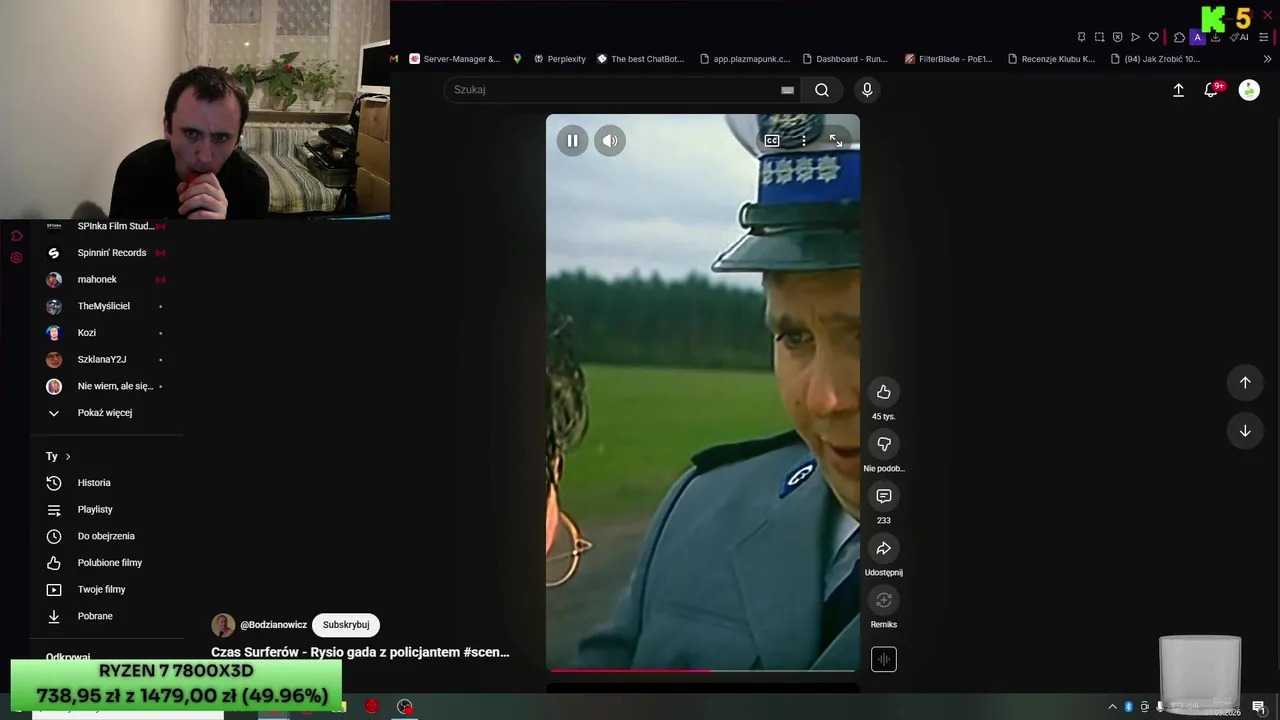This screenshot has height=720, width=1280.
Task: Go to previous Short with up arrow
Action: pos(1245,382)
